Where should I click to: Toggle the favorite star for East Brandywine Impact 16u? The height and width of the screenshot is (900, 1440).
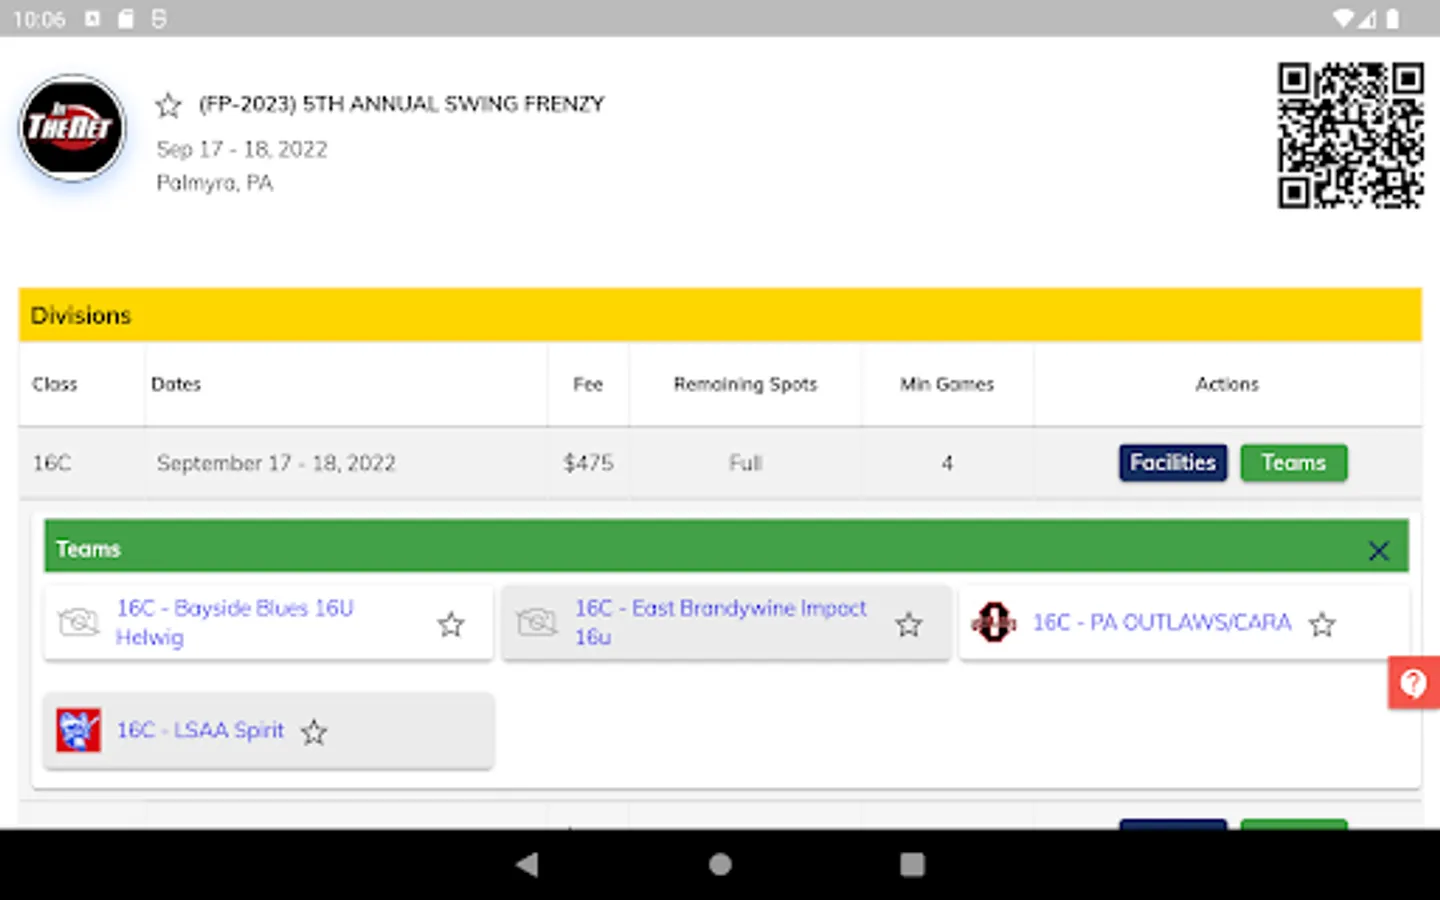[x=909, y=624]
